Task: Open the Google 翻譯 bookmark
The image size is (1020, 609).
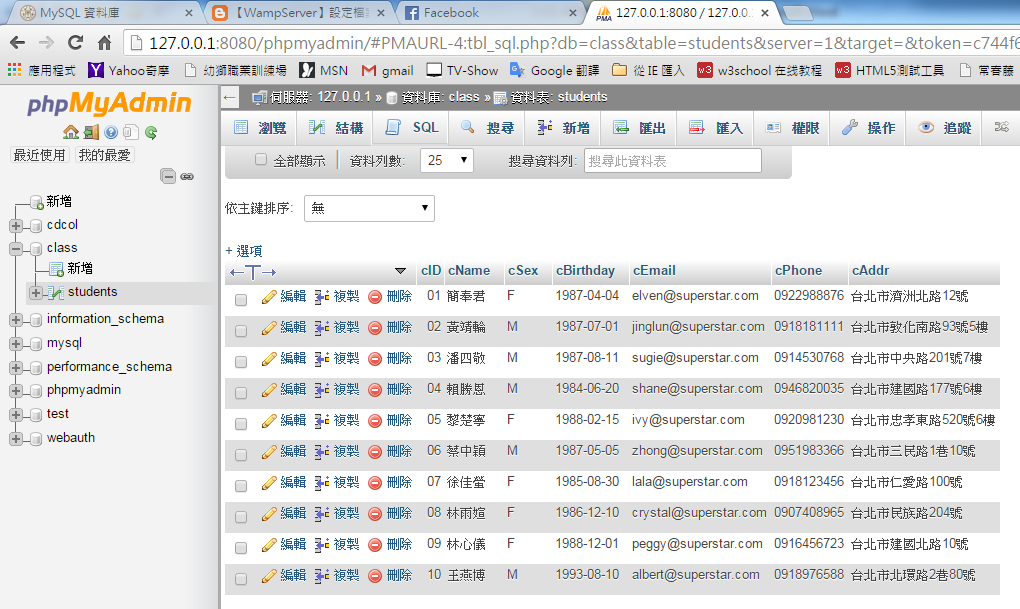Action: pos(554,70)
